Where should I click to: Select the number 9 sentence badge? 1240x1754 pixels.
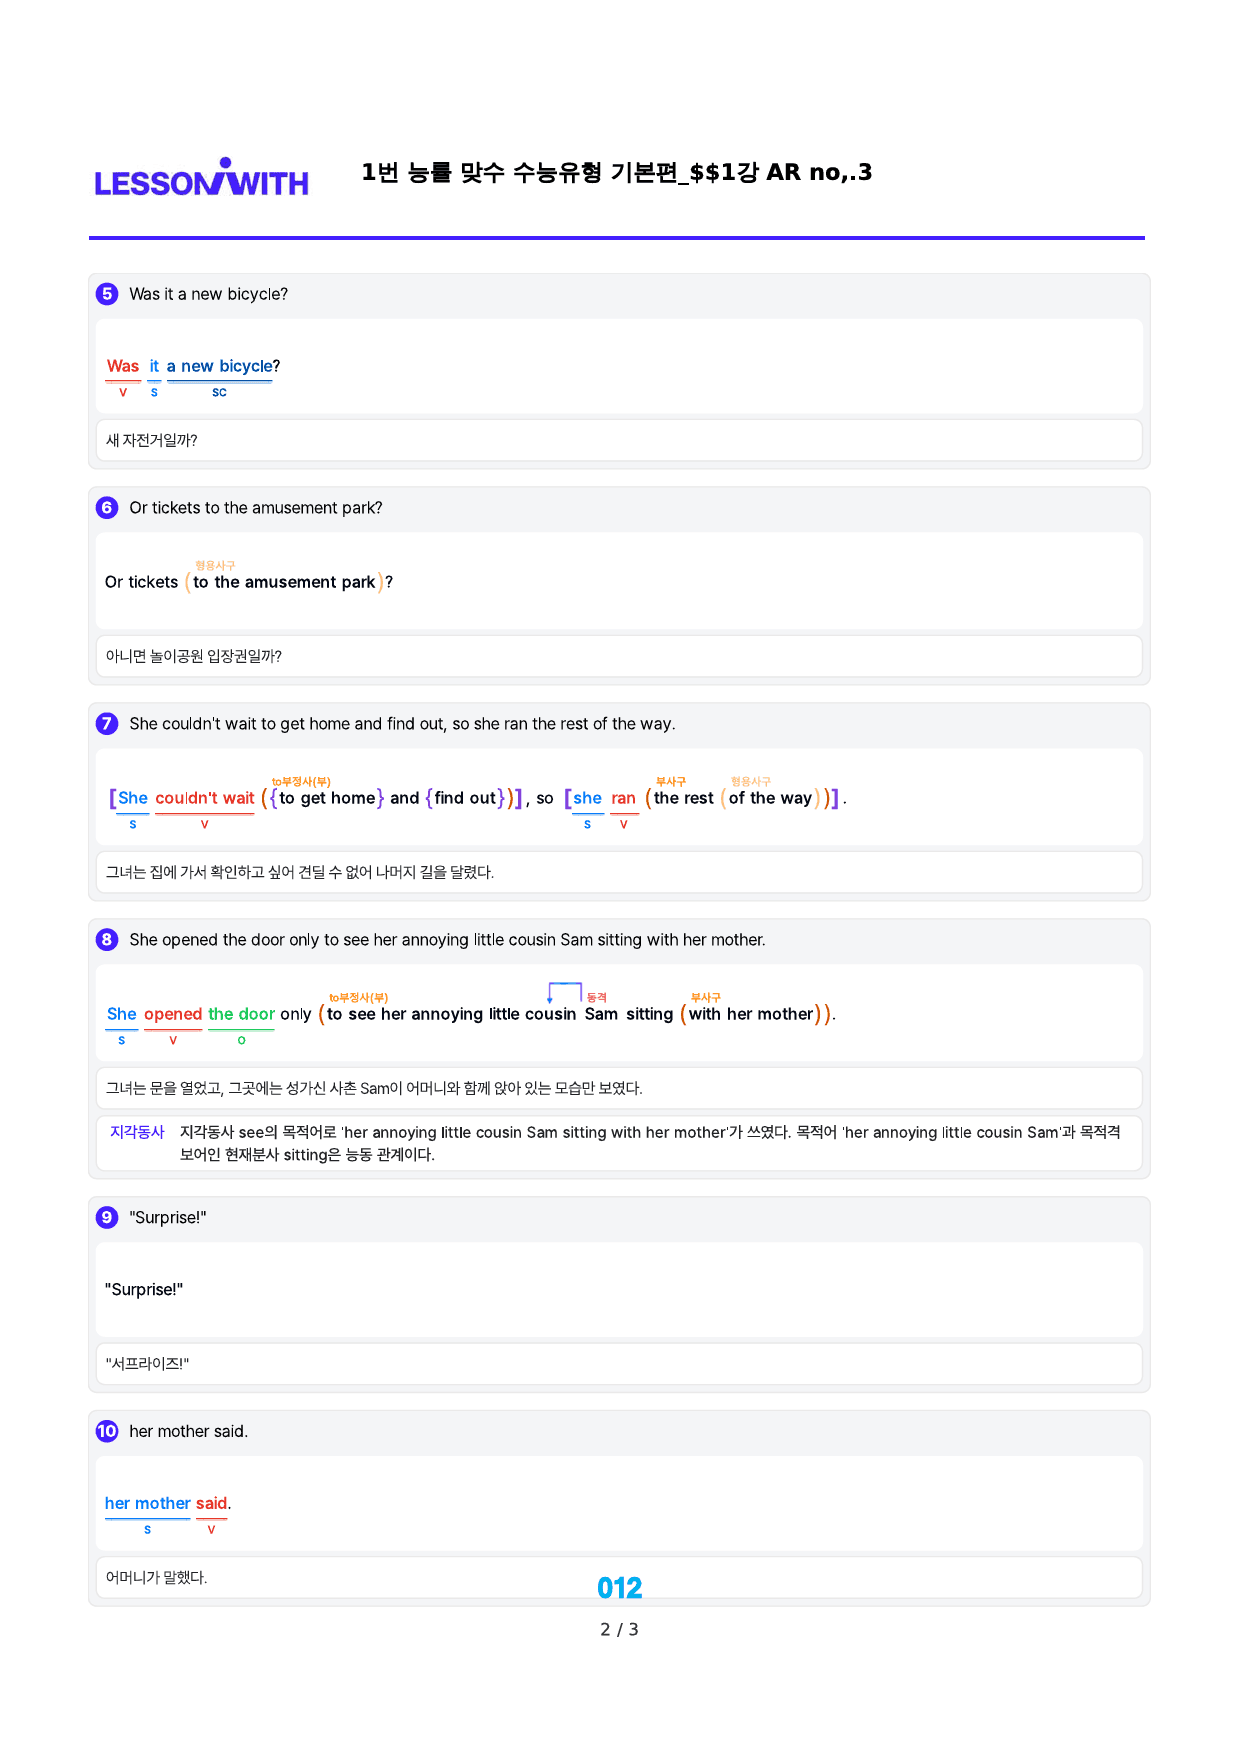(x=107, y=1218)
